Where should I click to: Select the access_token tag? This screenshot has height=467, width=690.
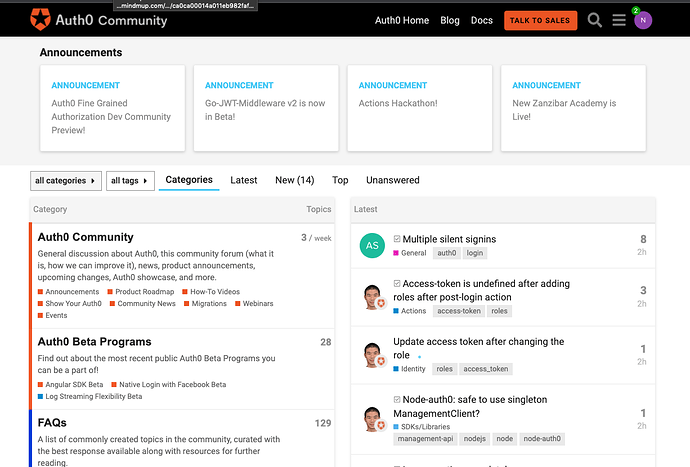[x=486, y=369]
